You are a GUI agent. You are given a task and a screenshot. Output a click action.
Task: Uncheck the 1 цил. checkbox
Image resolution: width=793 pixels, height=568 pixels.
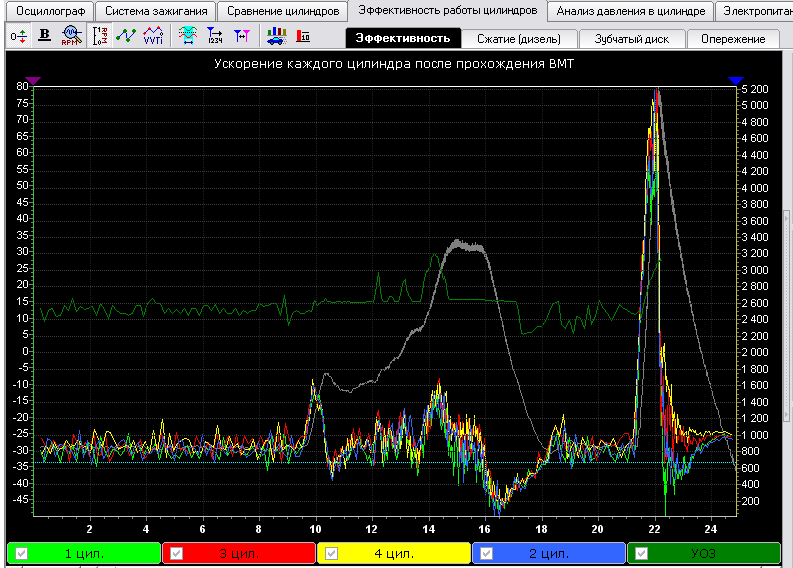pos(21,553)
